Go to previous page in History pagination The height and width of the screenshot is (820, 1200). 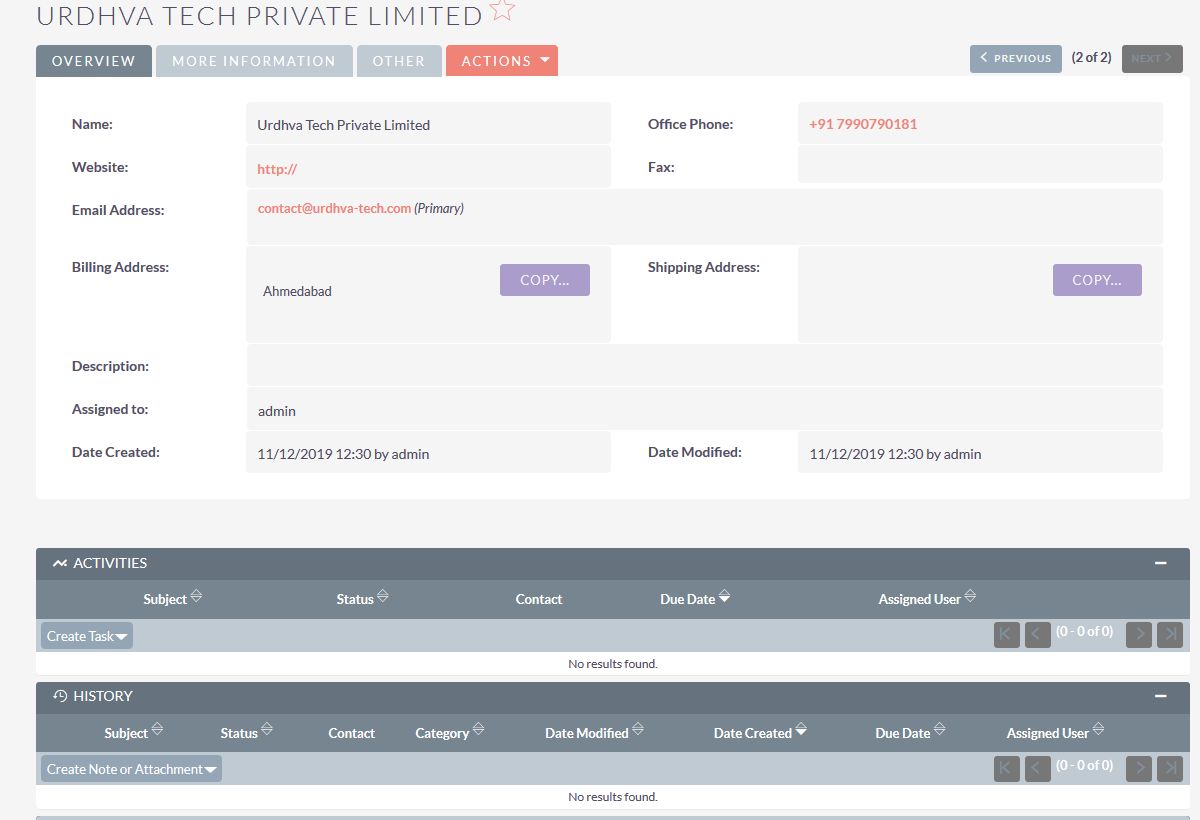[1038, 768]
